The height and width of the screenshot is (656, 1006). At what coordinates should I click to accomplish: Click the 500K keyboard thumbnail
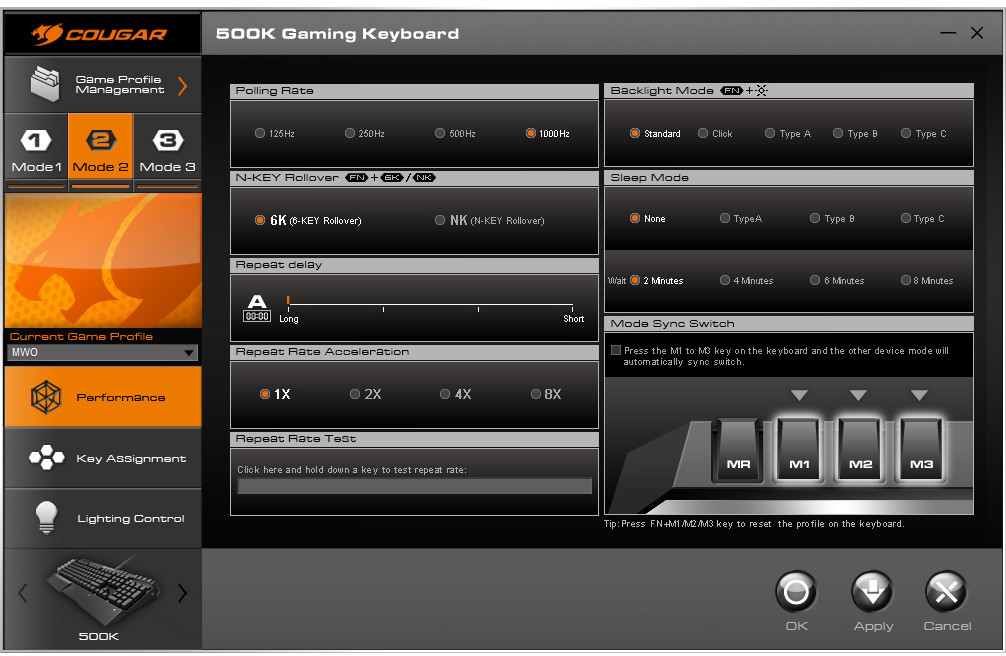pyautogui.click(x=100, y=592)
